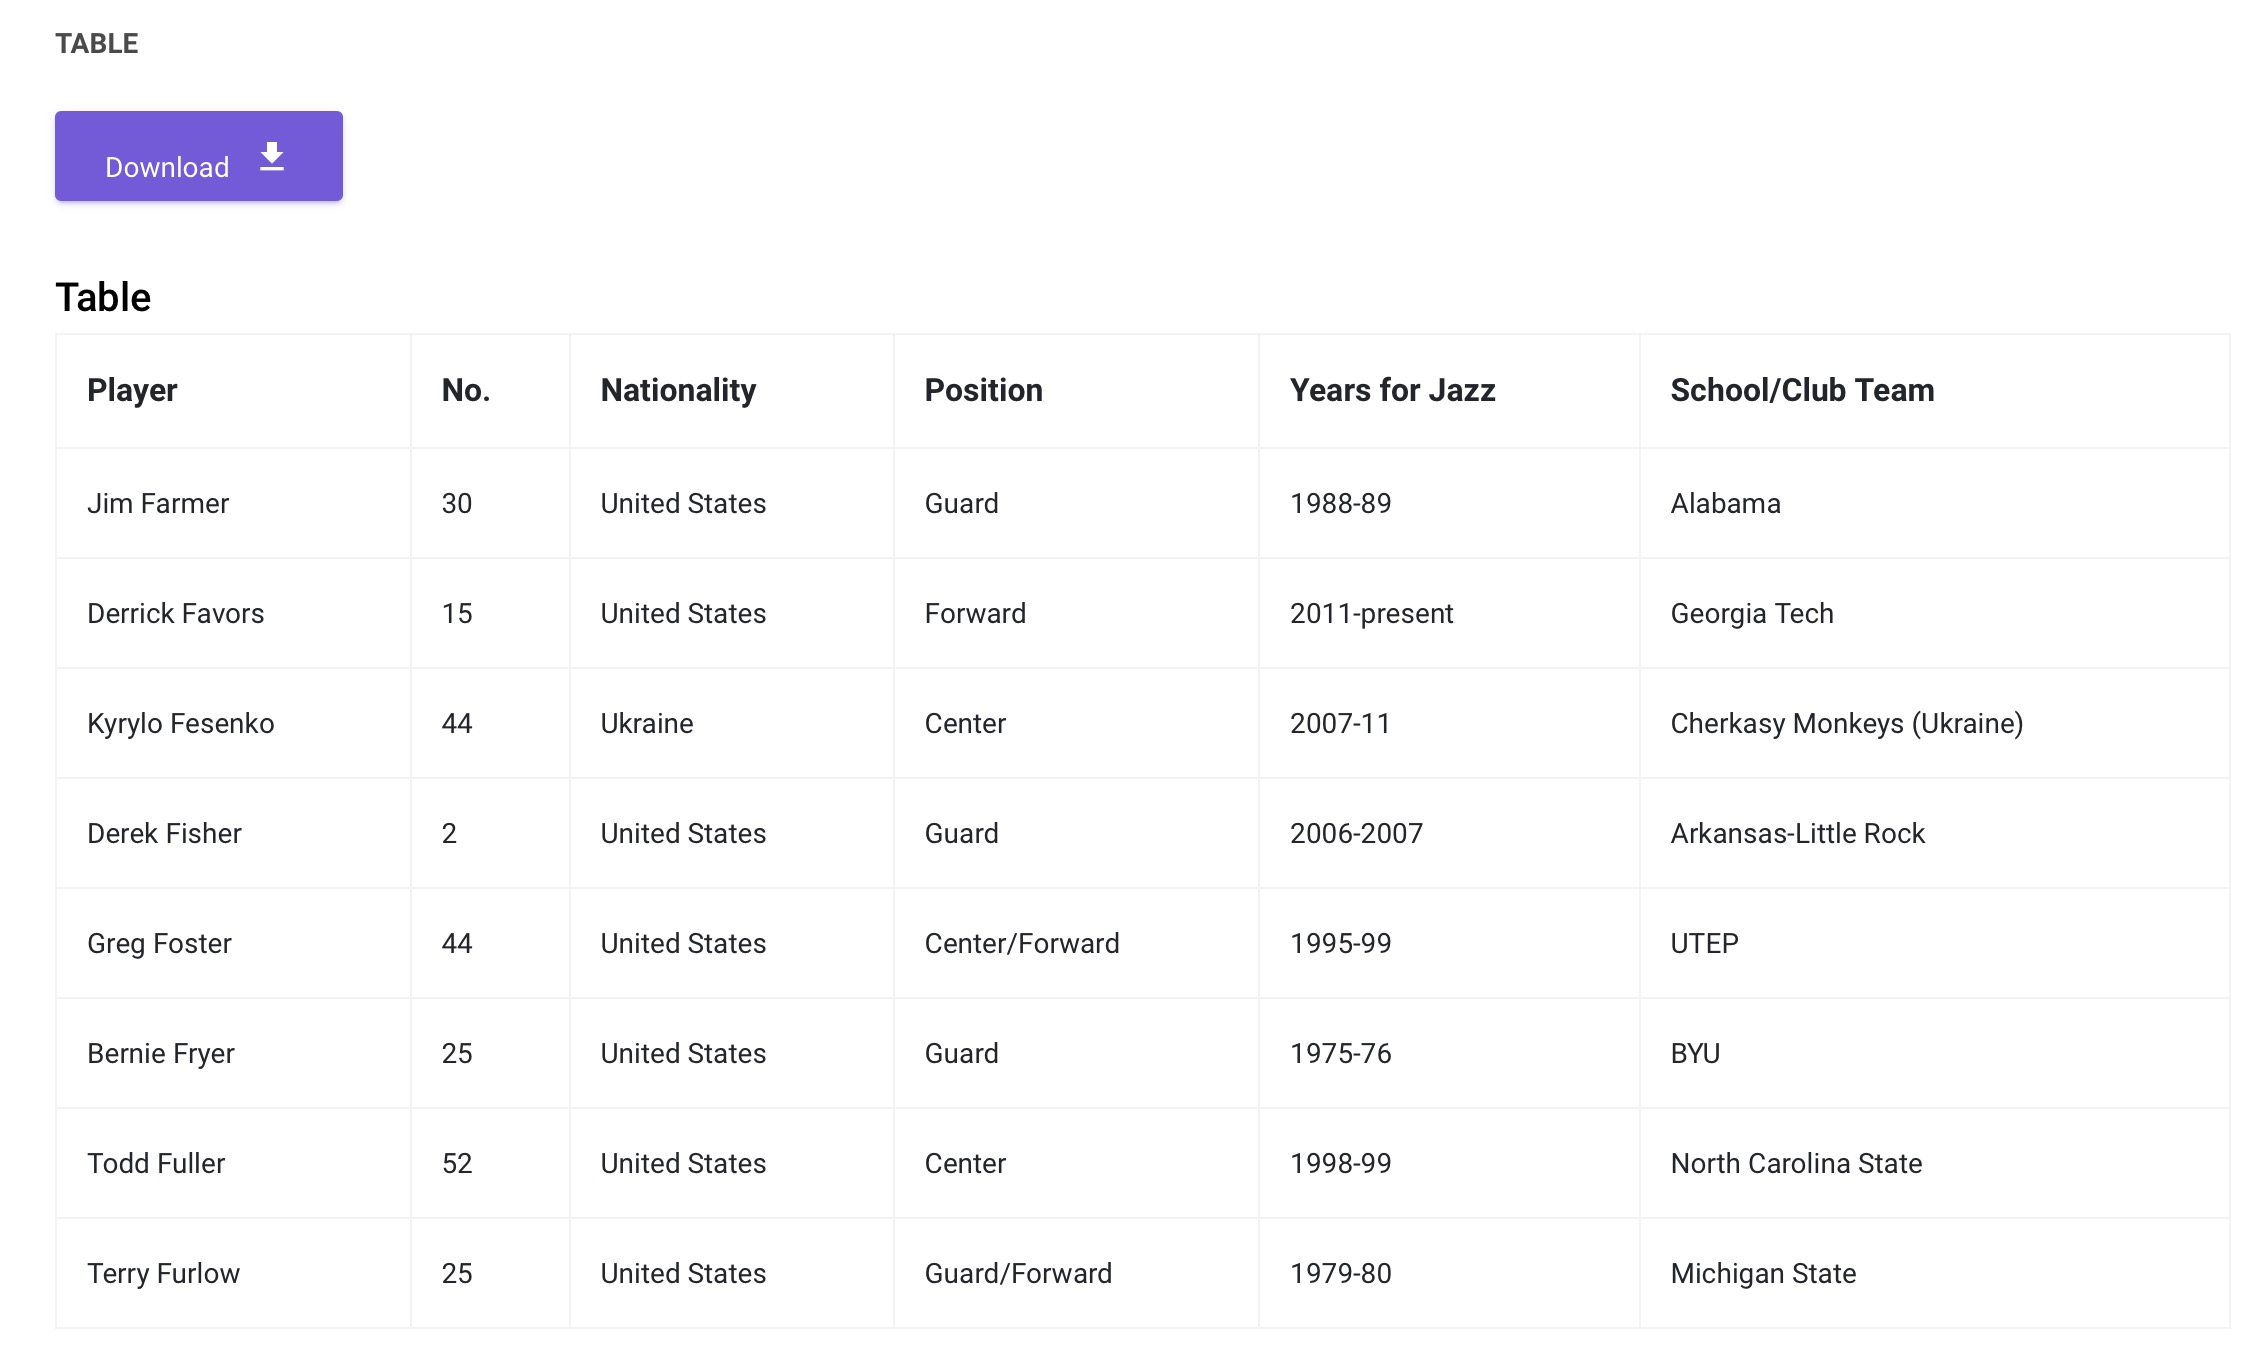Select the Bernie Fryer player cell
This screenshot has width=2248, height=1356.
233,1053
